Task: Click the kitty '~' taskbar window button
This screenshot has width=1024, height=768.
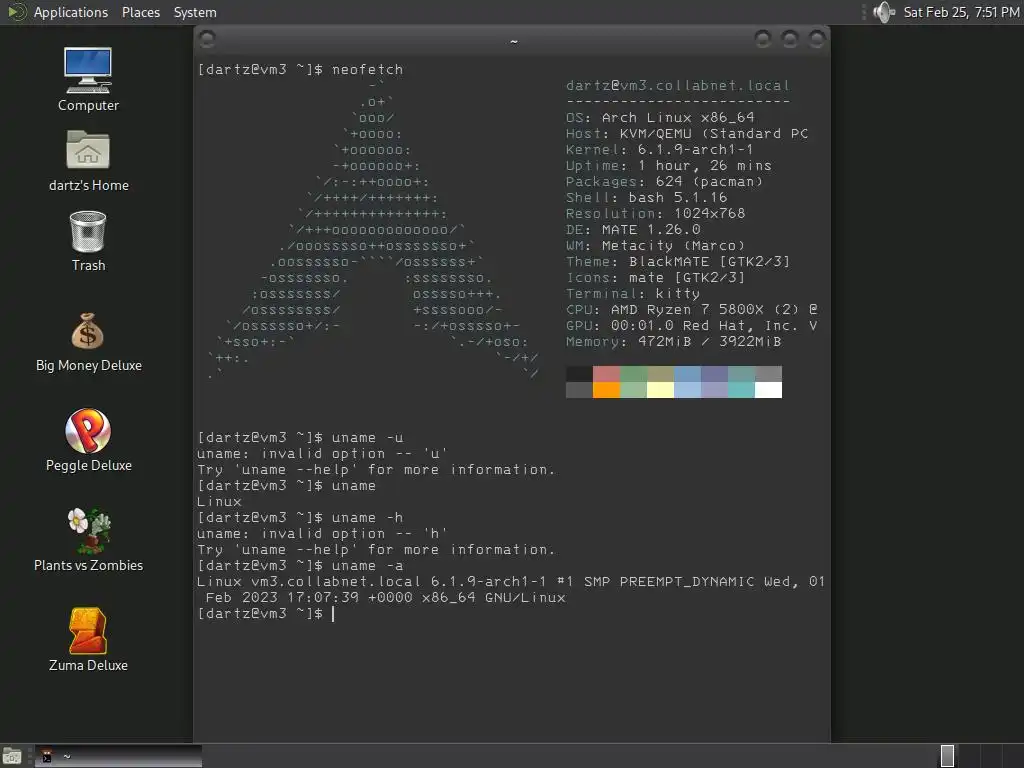Action: coord(118,756)
